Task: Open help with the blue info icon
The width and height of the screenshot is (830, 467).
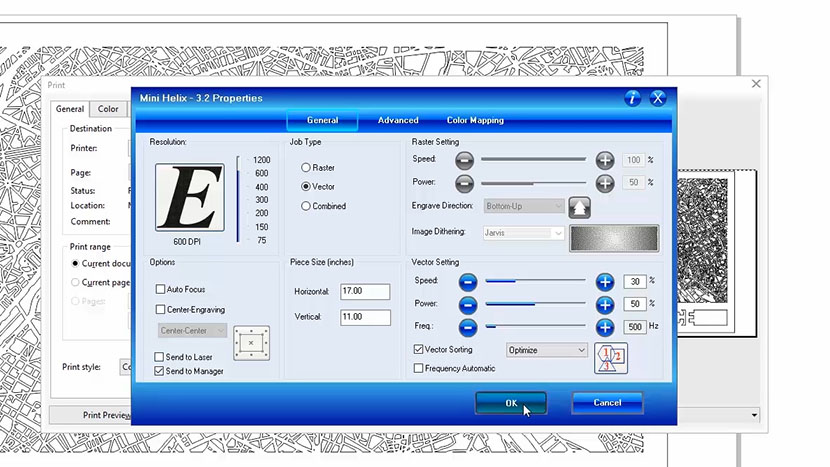Action: pos(632,98)
